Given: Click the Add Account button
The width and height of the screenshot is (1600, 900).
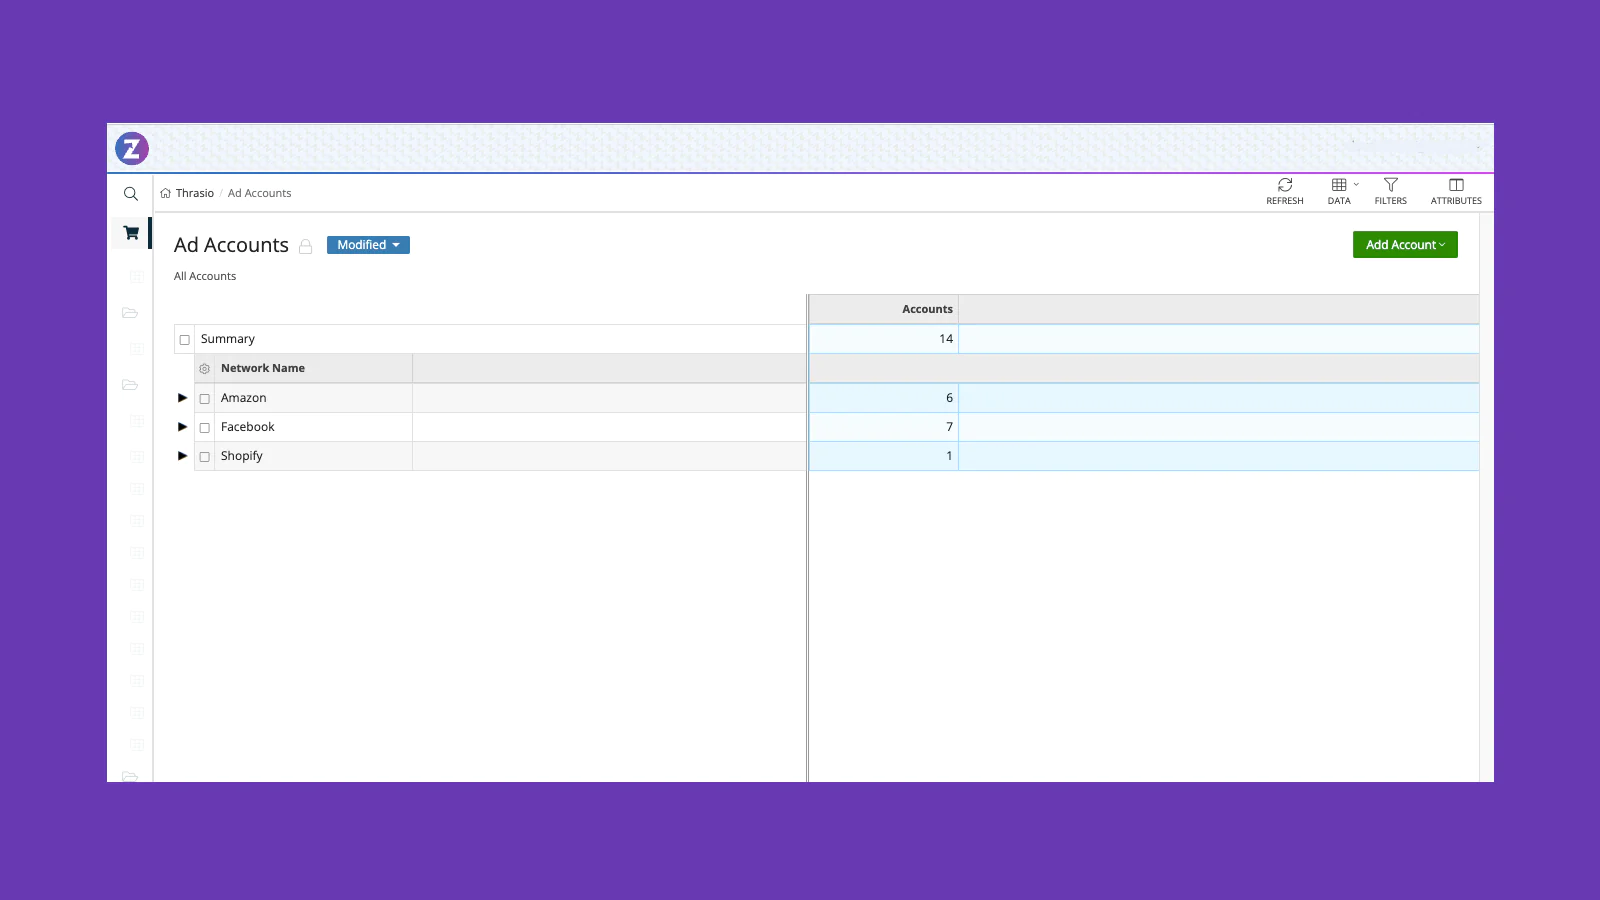Looking at the screenshot, I should [1404, 245].
